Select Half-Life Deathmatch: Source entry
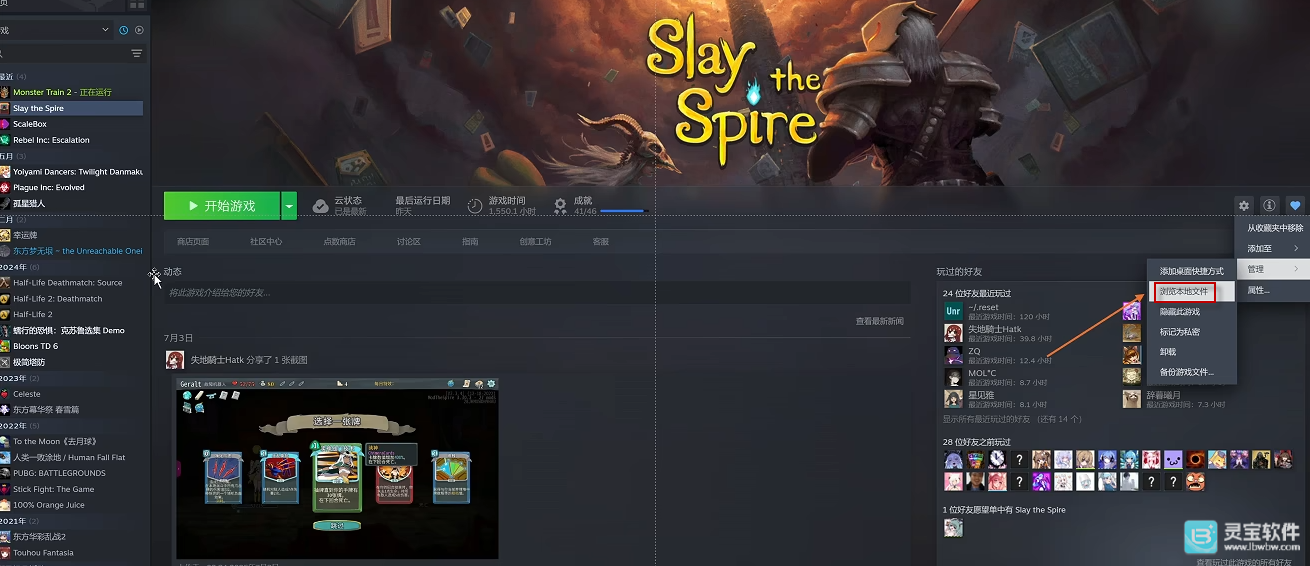The width and height of the screenshot is (1310, 566). 72,282
